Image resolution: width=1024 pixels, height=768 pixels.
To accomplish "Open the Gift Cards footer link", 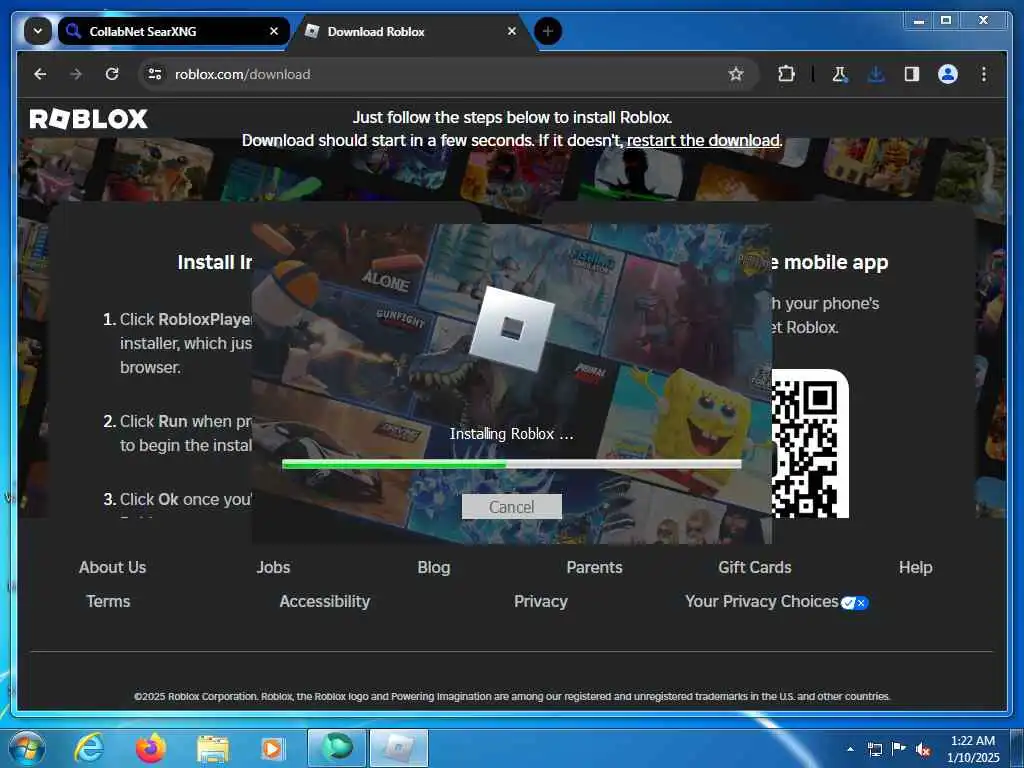I will point(755,567).
